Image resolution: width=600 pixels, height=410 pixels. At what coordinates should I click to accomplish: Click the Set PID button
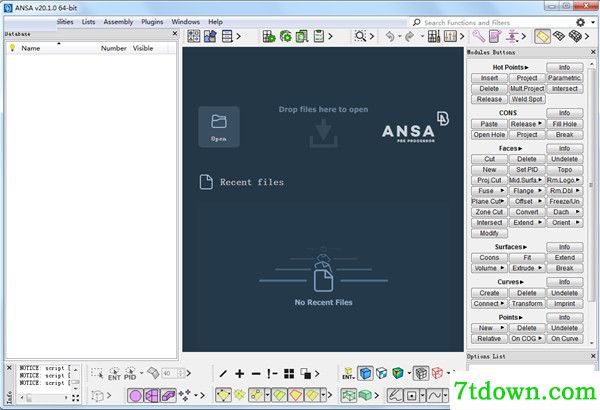click(527, 170)
